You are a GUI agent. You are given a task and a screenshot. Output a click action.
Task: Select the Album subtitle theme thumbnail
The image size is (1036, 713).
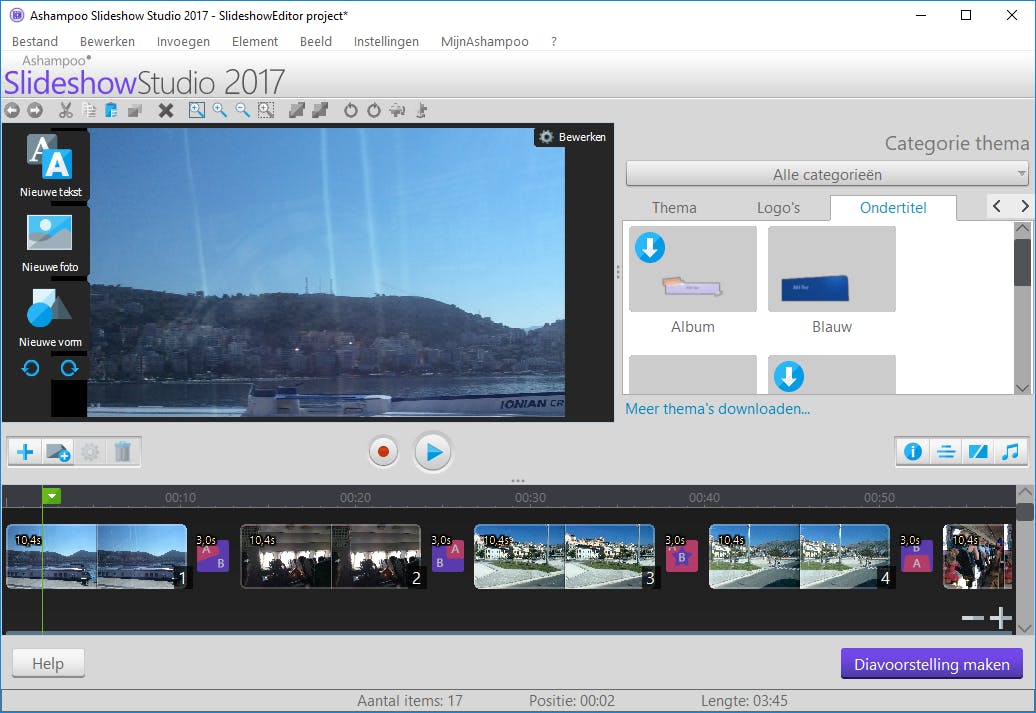692,269
